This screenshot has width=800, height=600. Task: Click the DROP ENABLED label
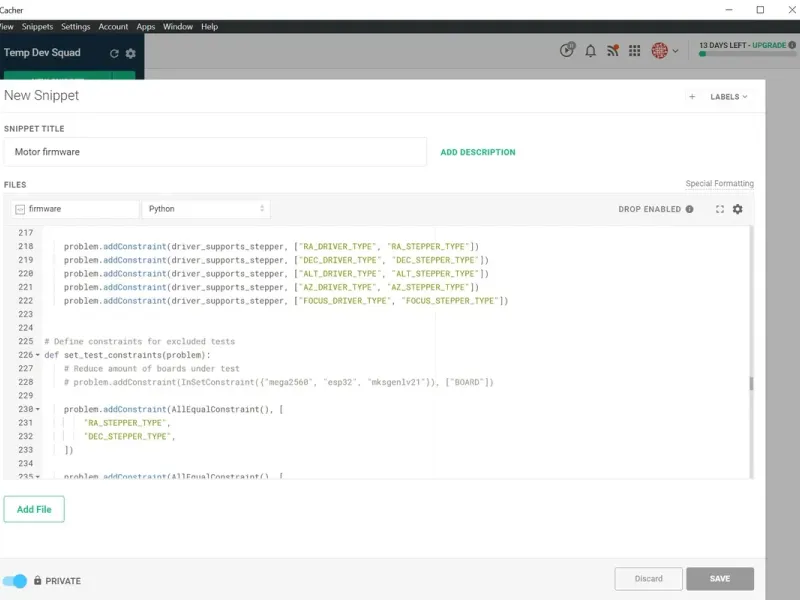click(649, 209)
